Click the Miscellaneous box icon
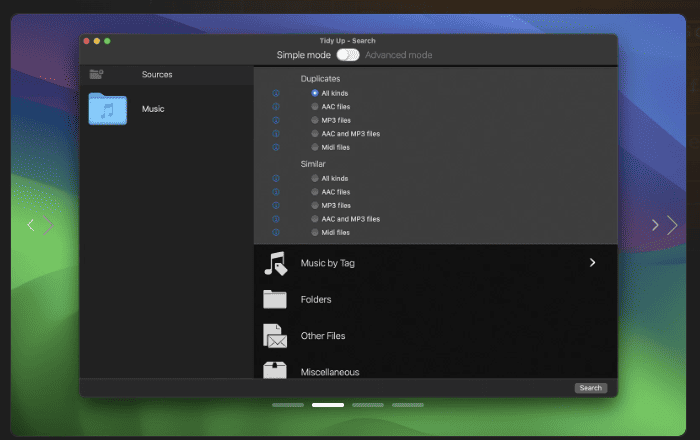The image size is (700, 440). pos(275,370)
